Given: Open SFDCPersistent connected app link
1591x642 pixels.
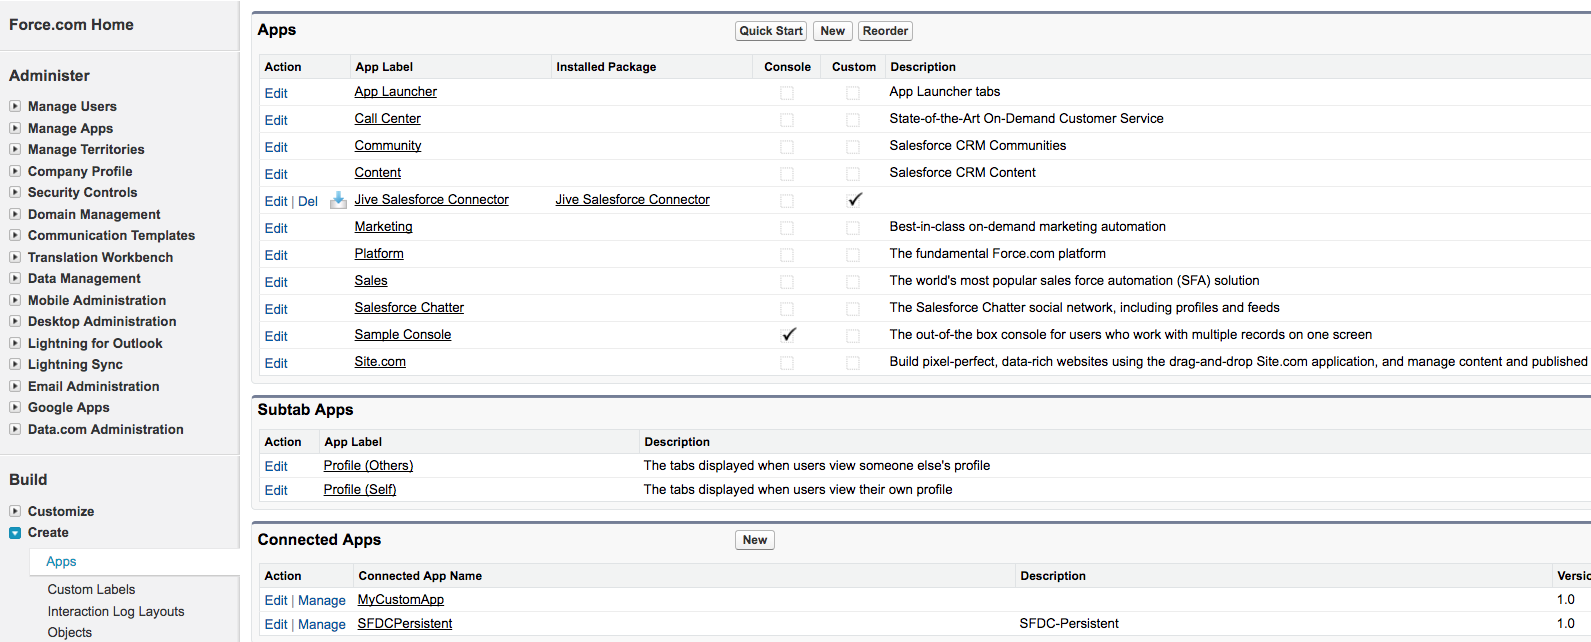Looking at the screenshot, I should [x=405, y=623].
